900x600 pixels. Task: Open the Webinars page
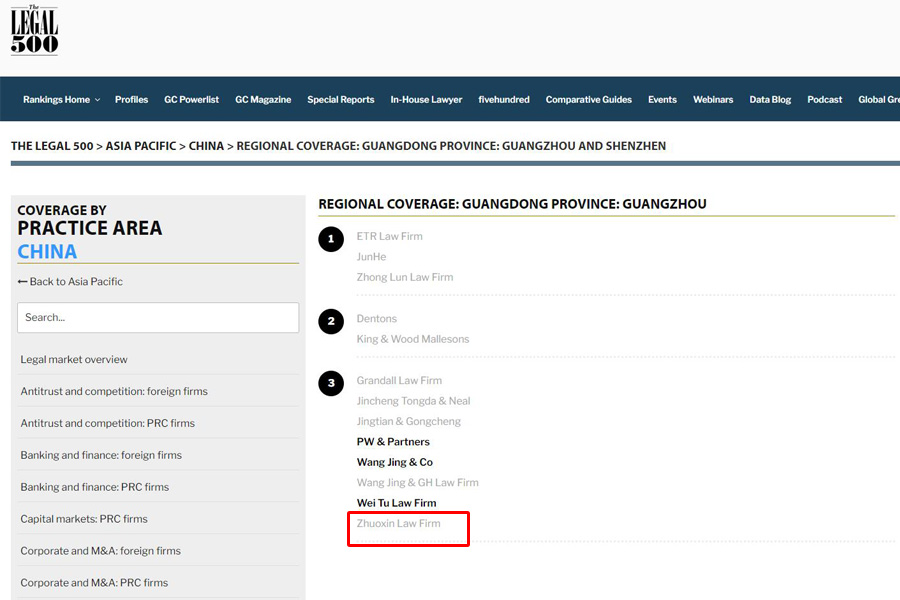pos(713,99)
